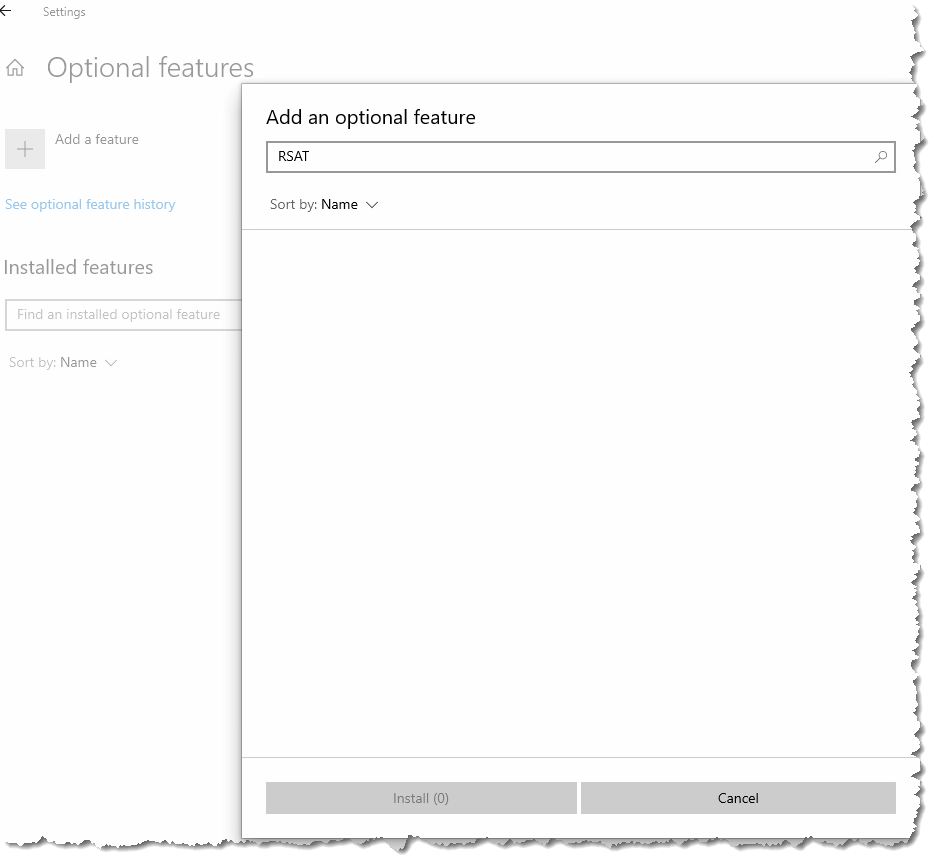Open the See optional feature history link
This screenshot has width=937, height=863.
point(90,204)
